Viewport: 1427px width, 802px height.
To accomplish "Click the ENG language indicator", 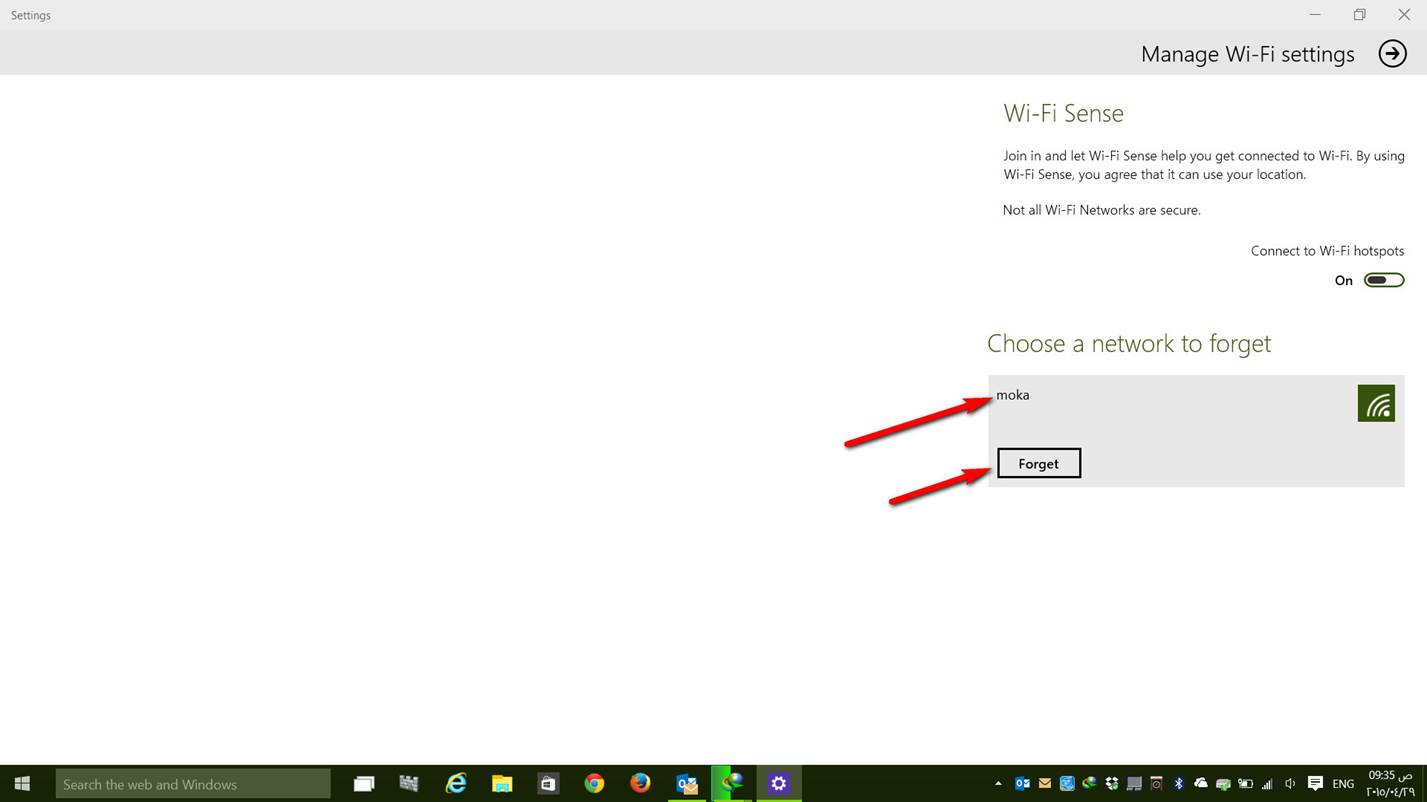I will pos(1343,784).
